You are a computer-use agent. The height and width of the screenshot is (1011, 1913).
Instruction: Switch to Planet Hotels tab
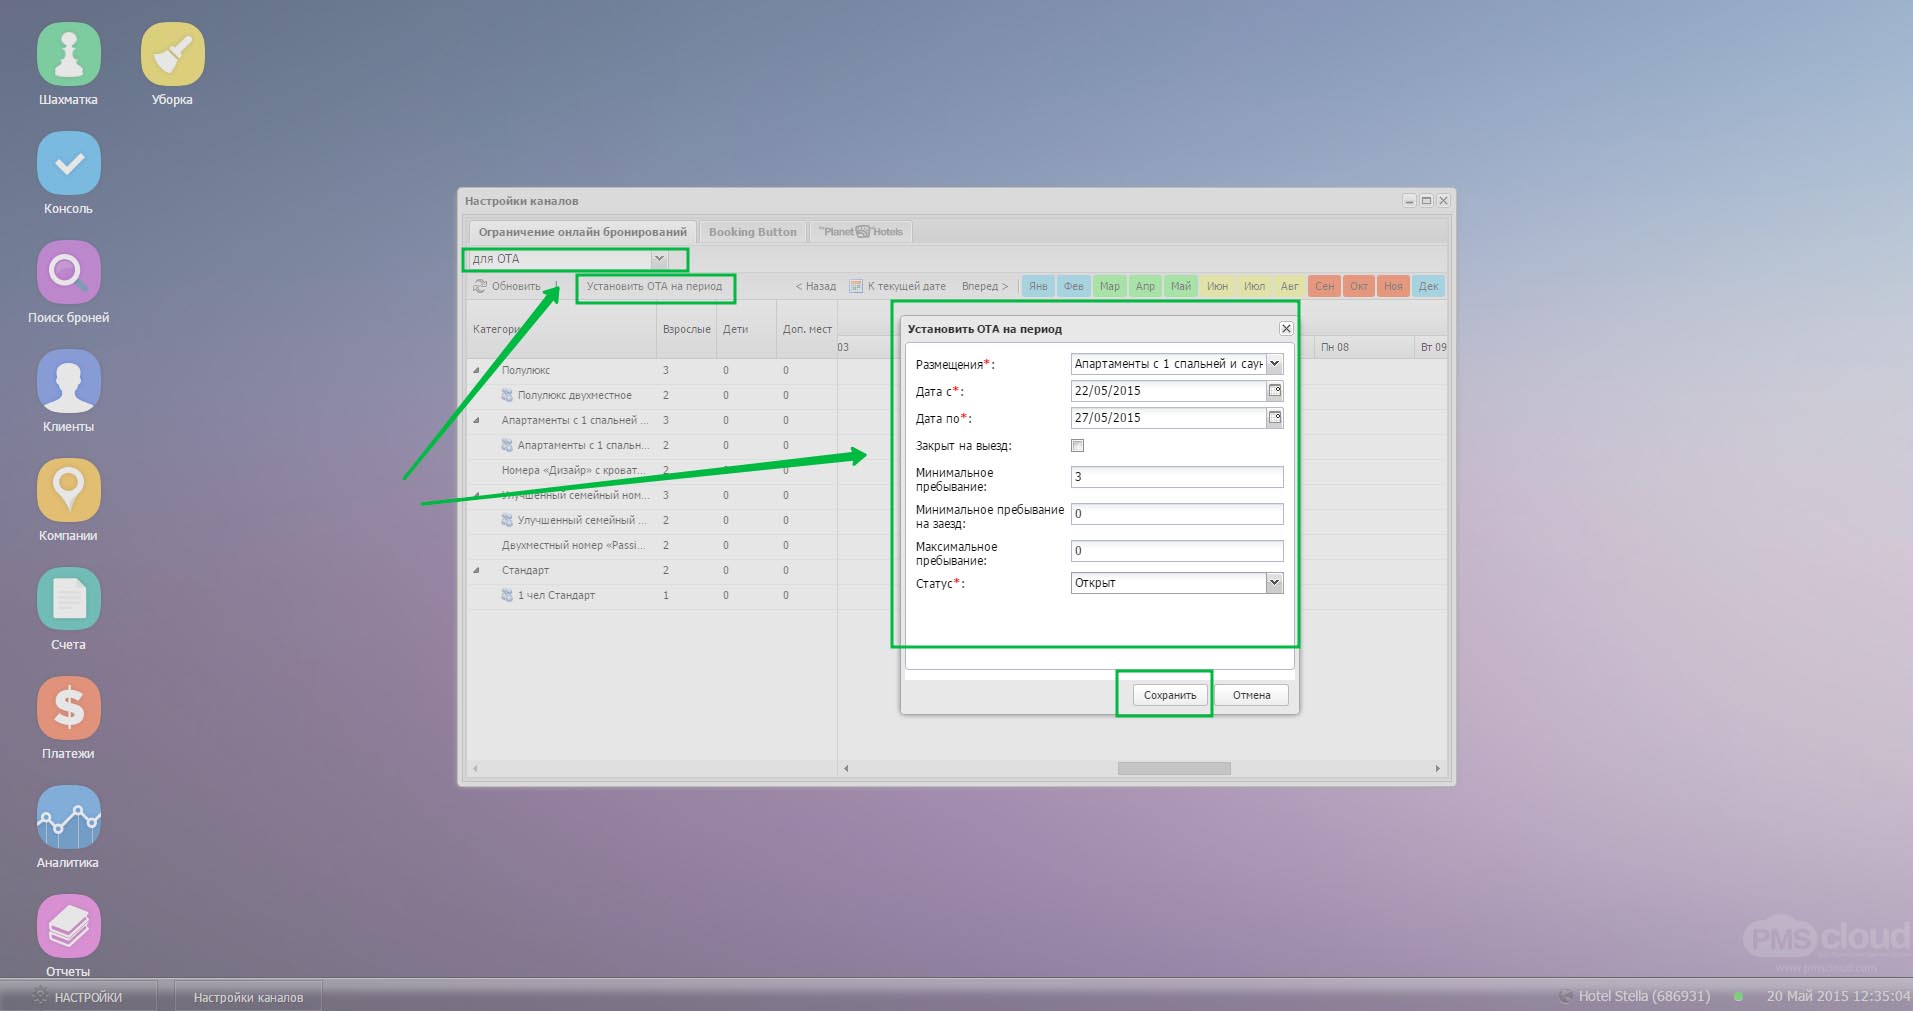click(x=861, y=232)
